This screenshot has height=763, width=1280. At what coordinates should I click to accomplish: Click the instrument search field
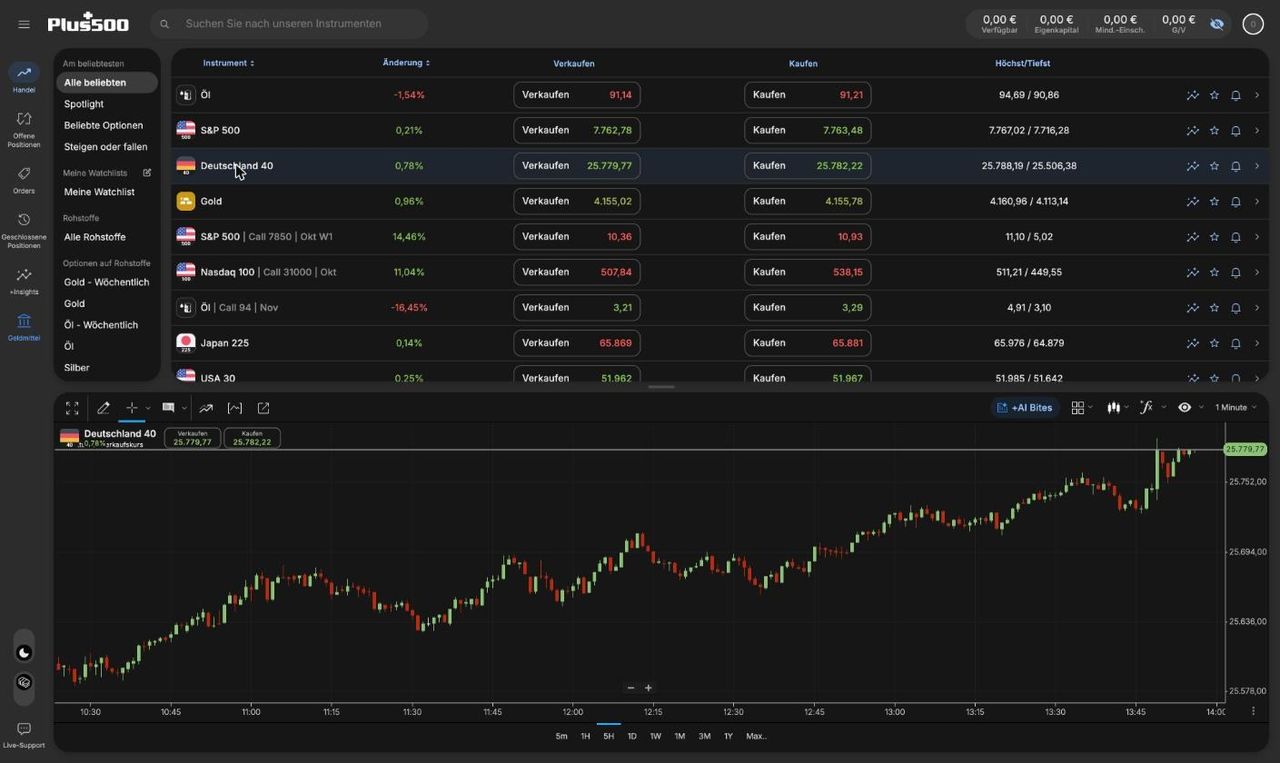289,24
